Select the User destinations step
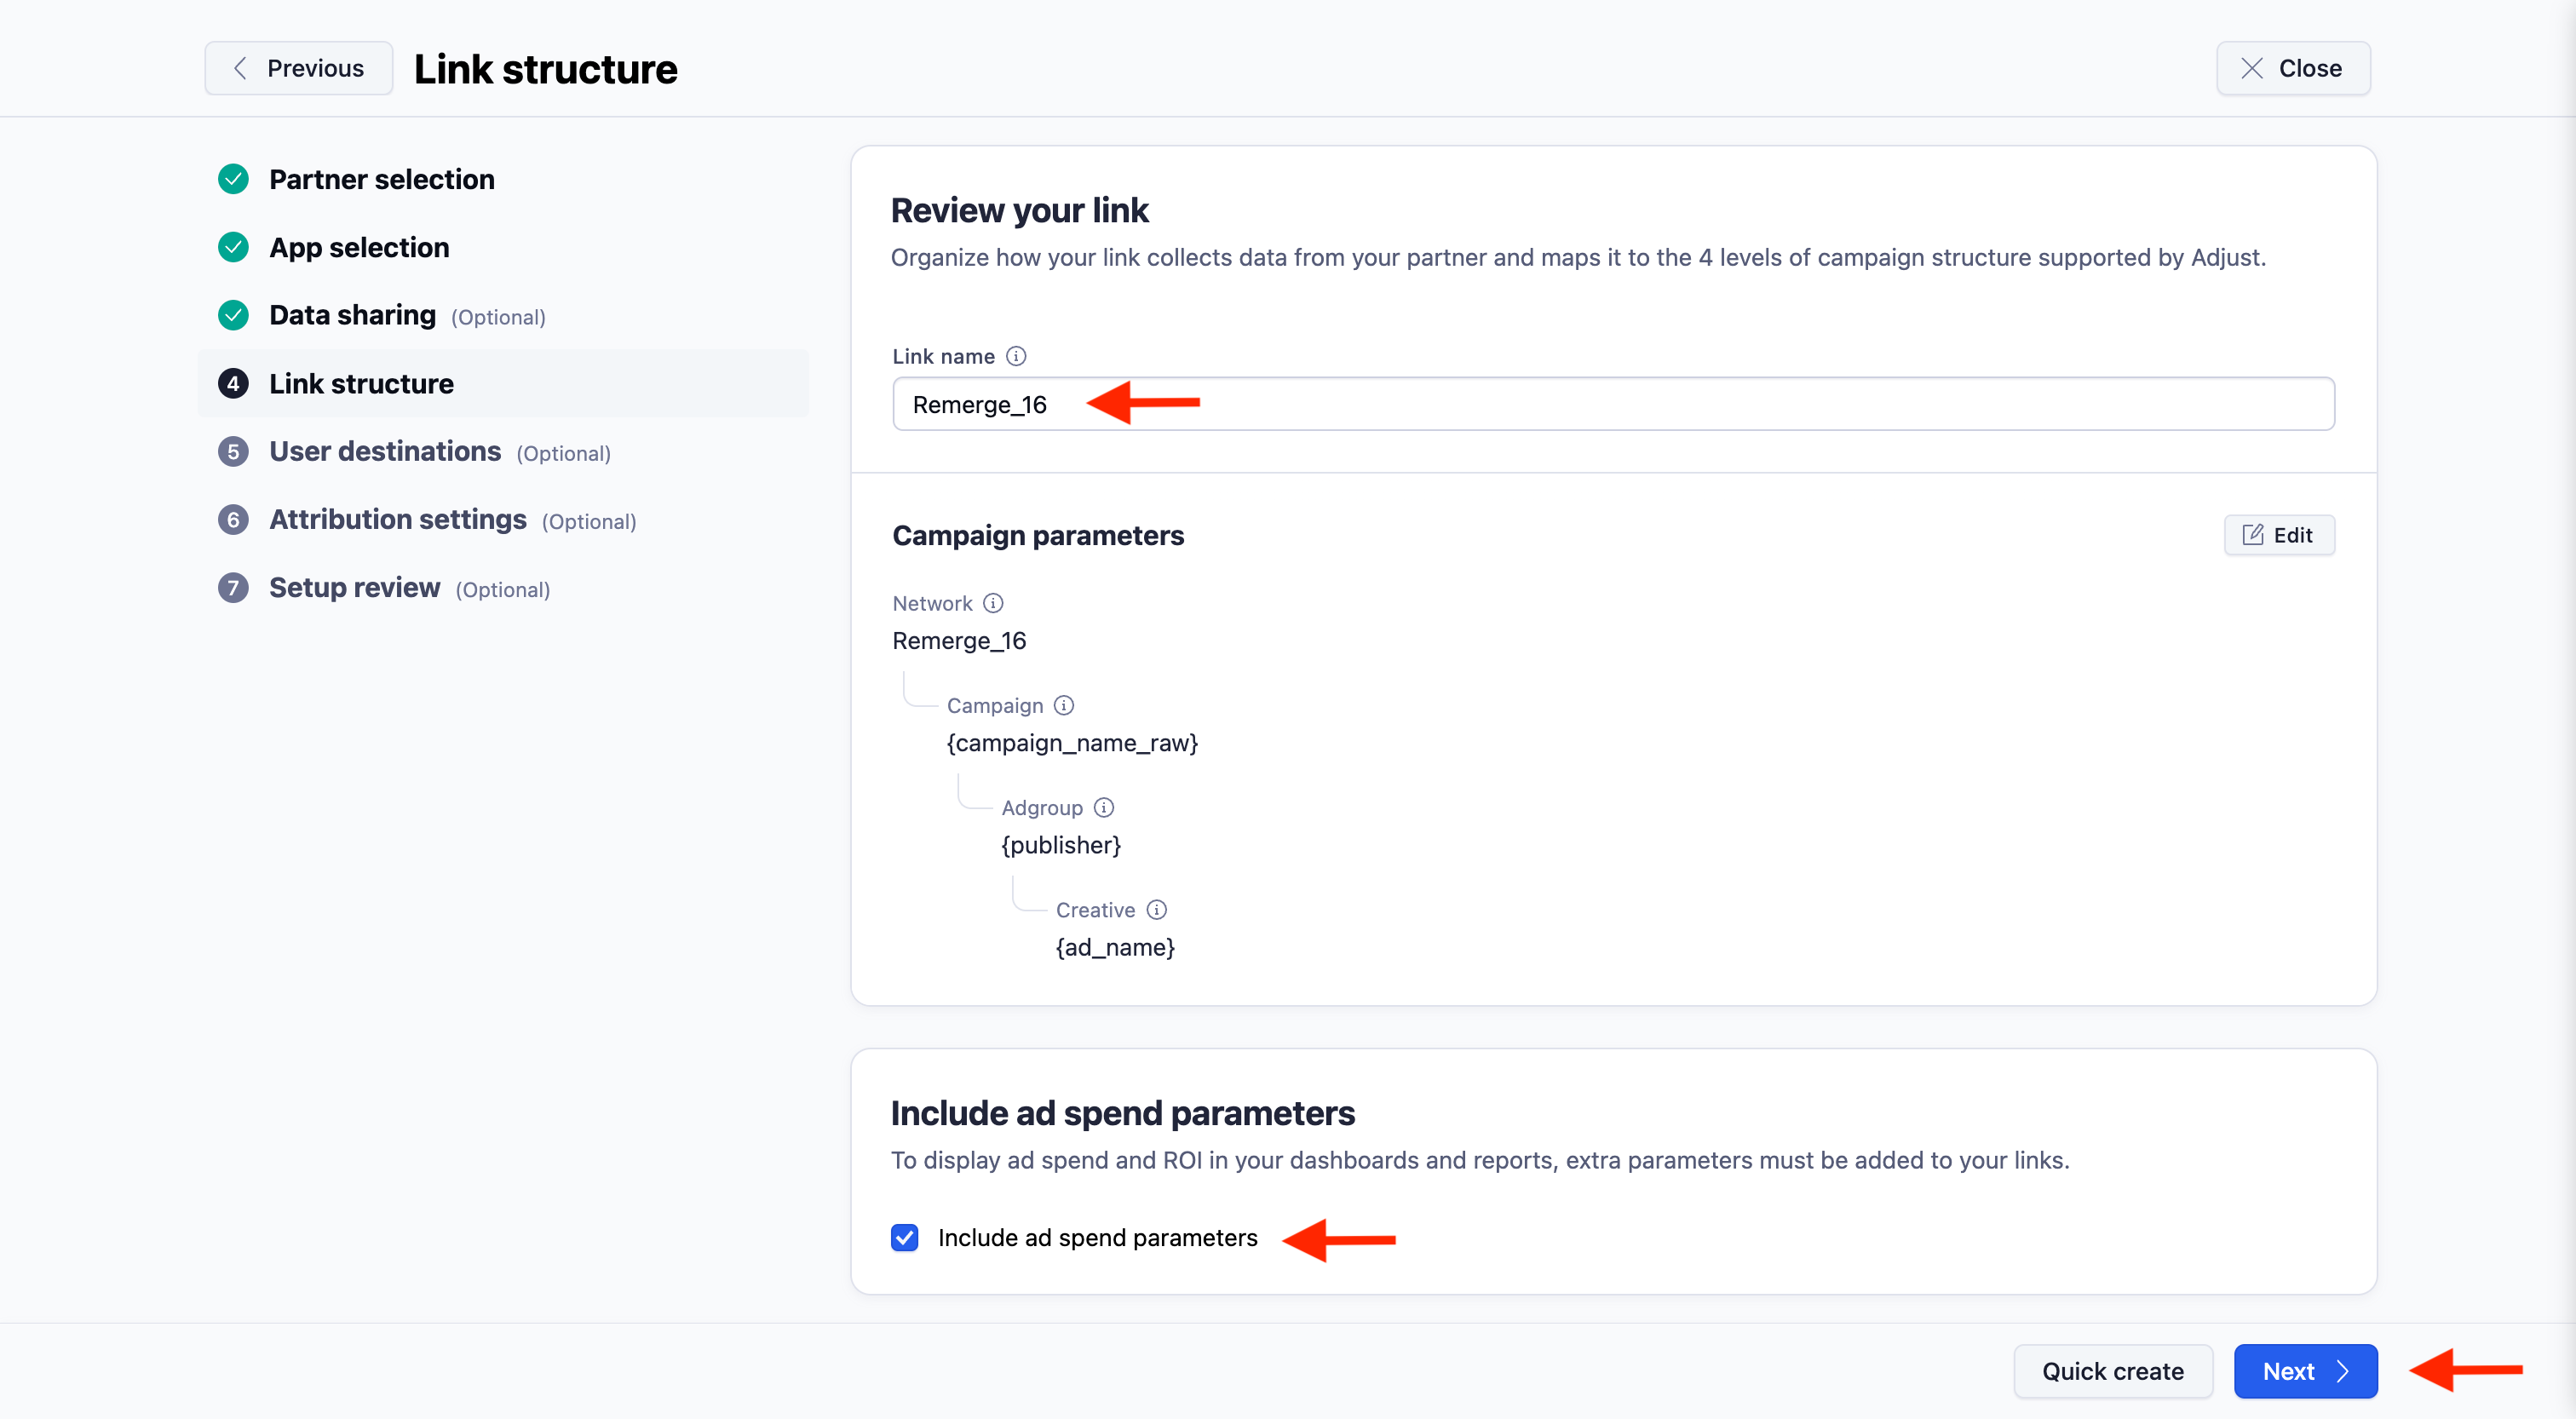Screen dimensions: 2576x1419 [384, 451]
